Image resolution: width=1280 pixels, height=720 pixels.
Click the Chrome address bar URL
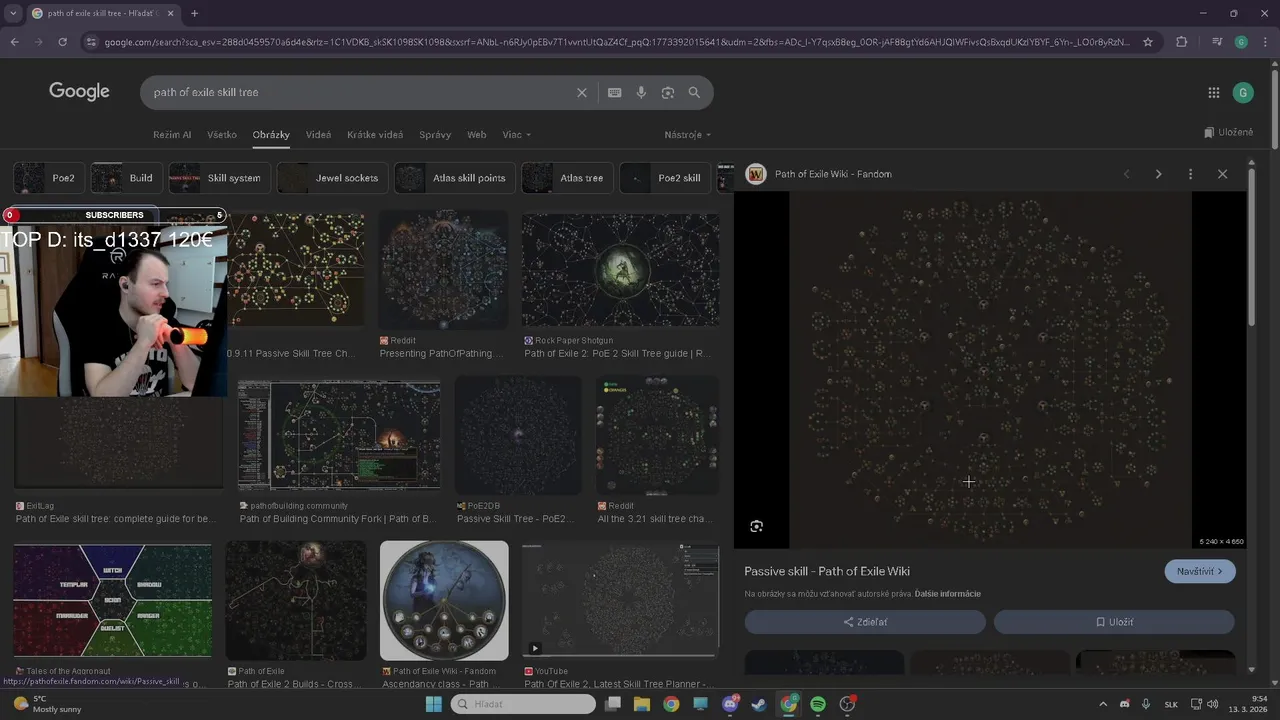coord(617,42)
